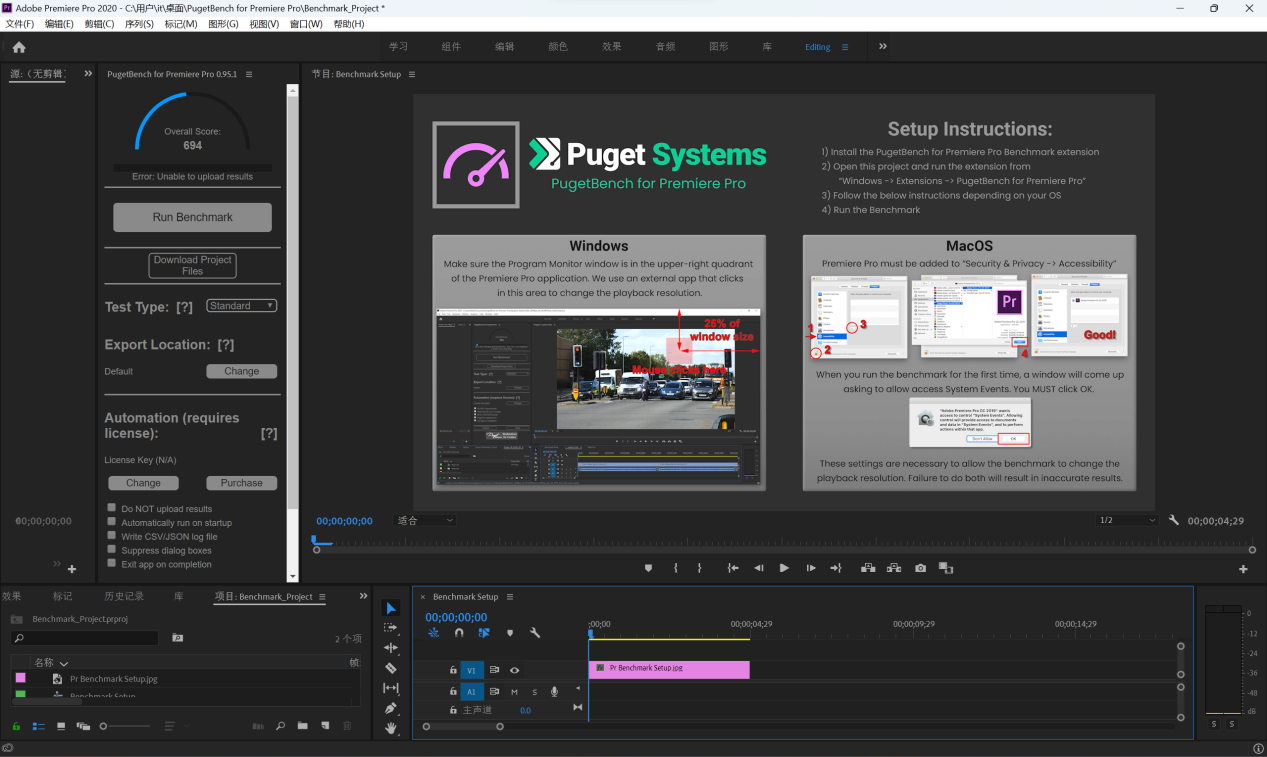Toggle V1 track output eye icon
The width and height of the screenshot is (1267, 757).
[515, 670]
